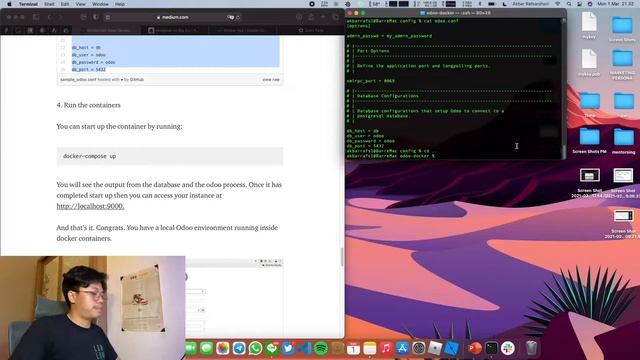640x360 pixels.
Task: Show the Safari tab overview
Action: coord(335,17)
